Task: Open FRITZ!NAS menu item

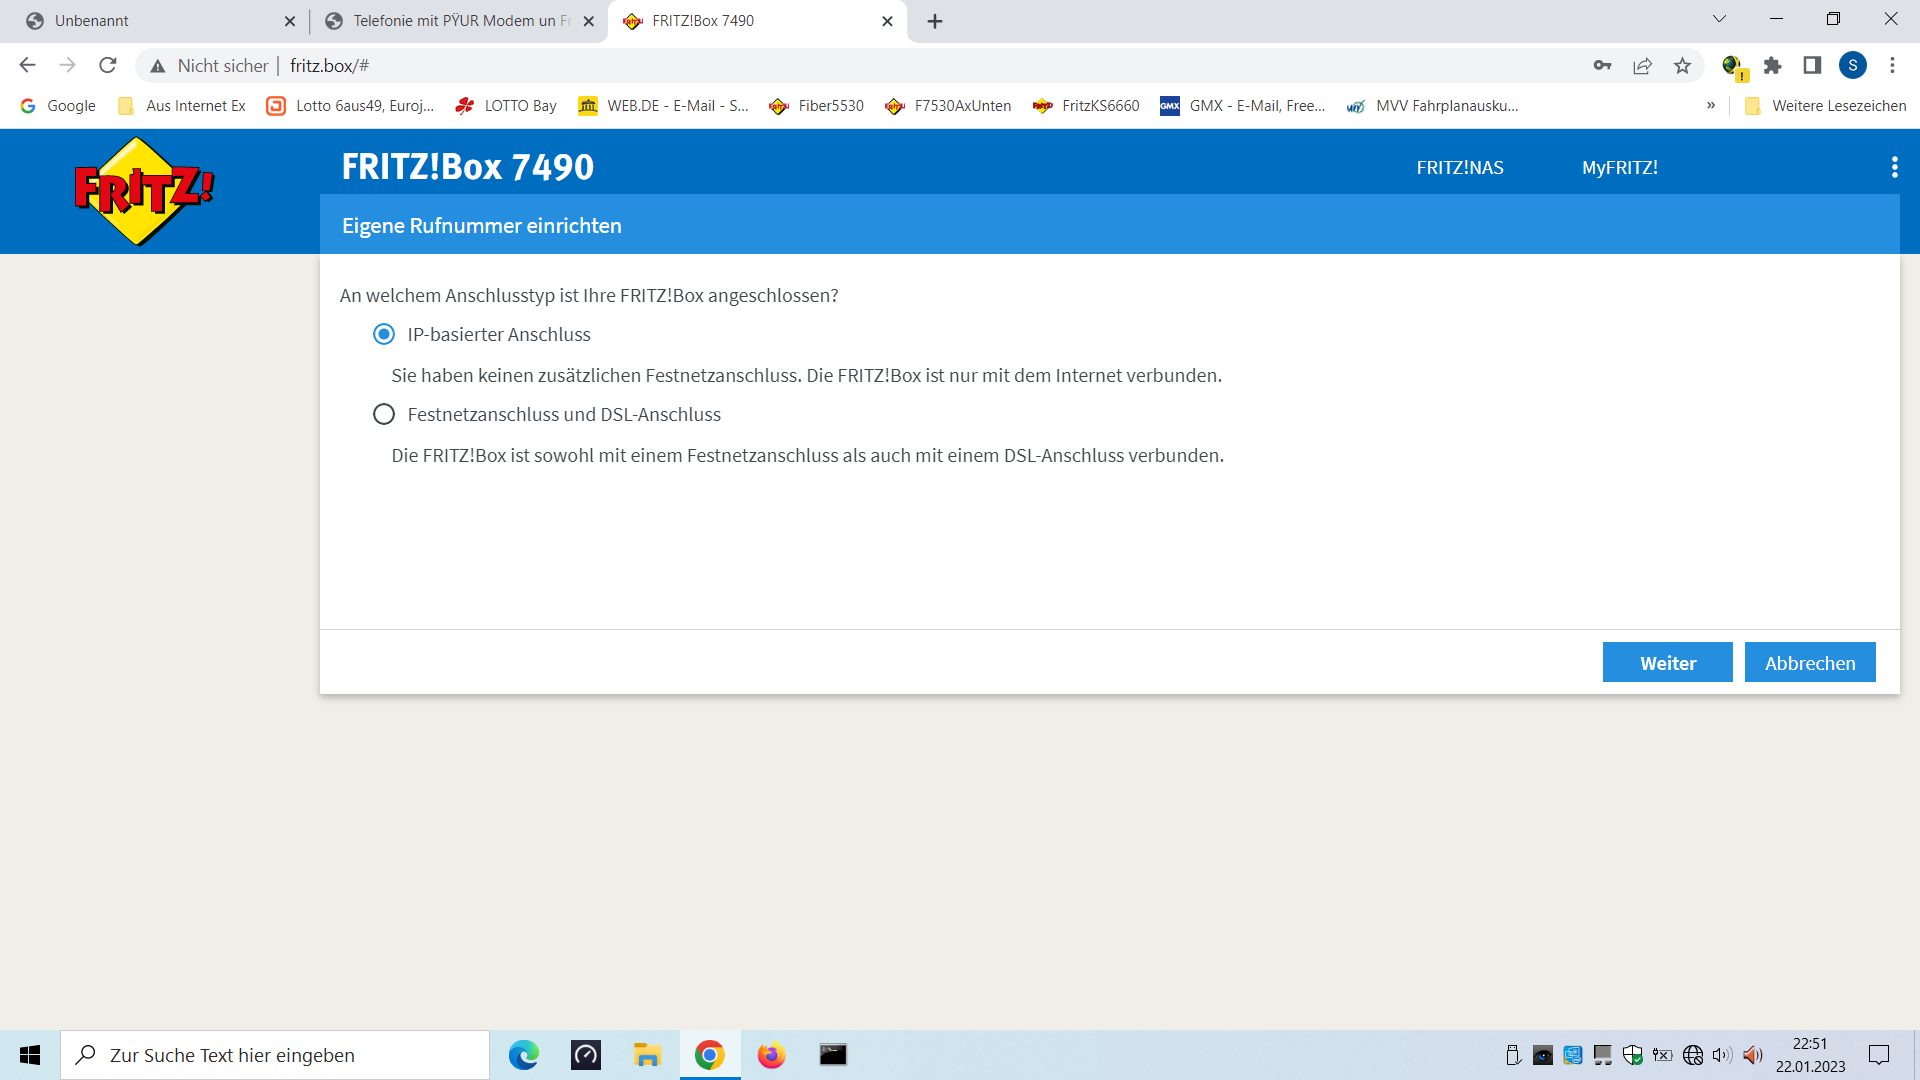Action: coord(1459,168)
